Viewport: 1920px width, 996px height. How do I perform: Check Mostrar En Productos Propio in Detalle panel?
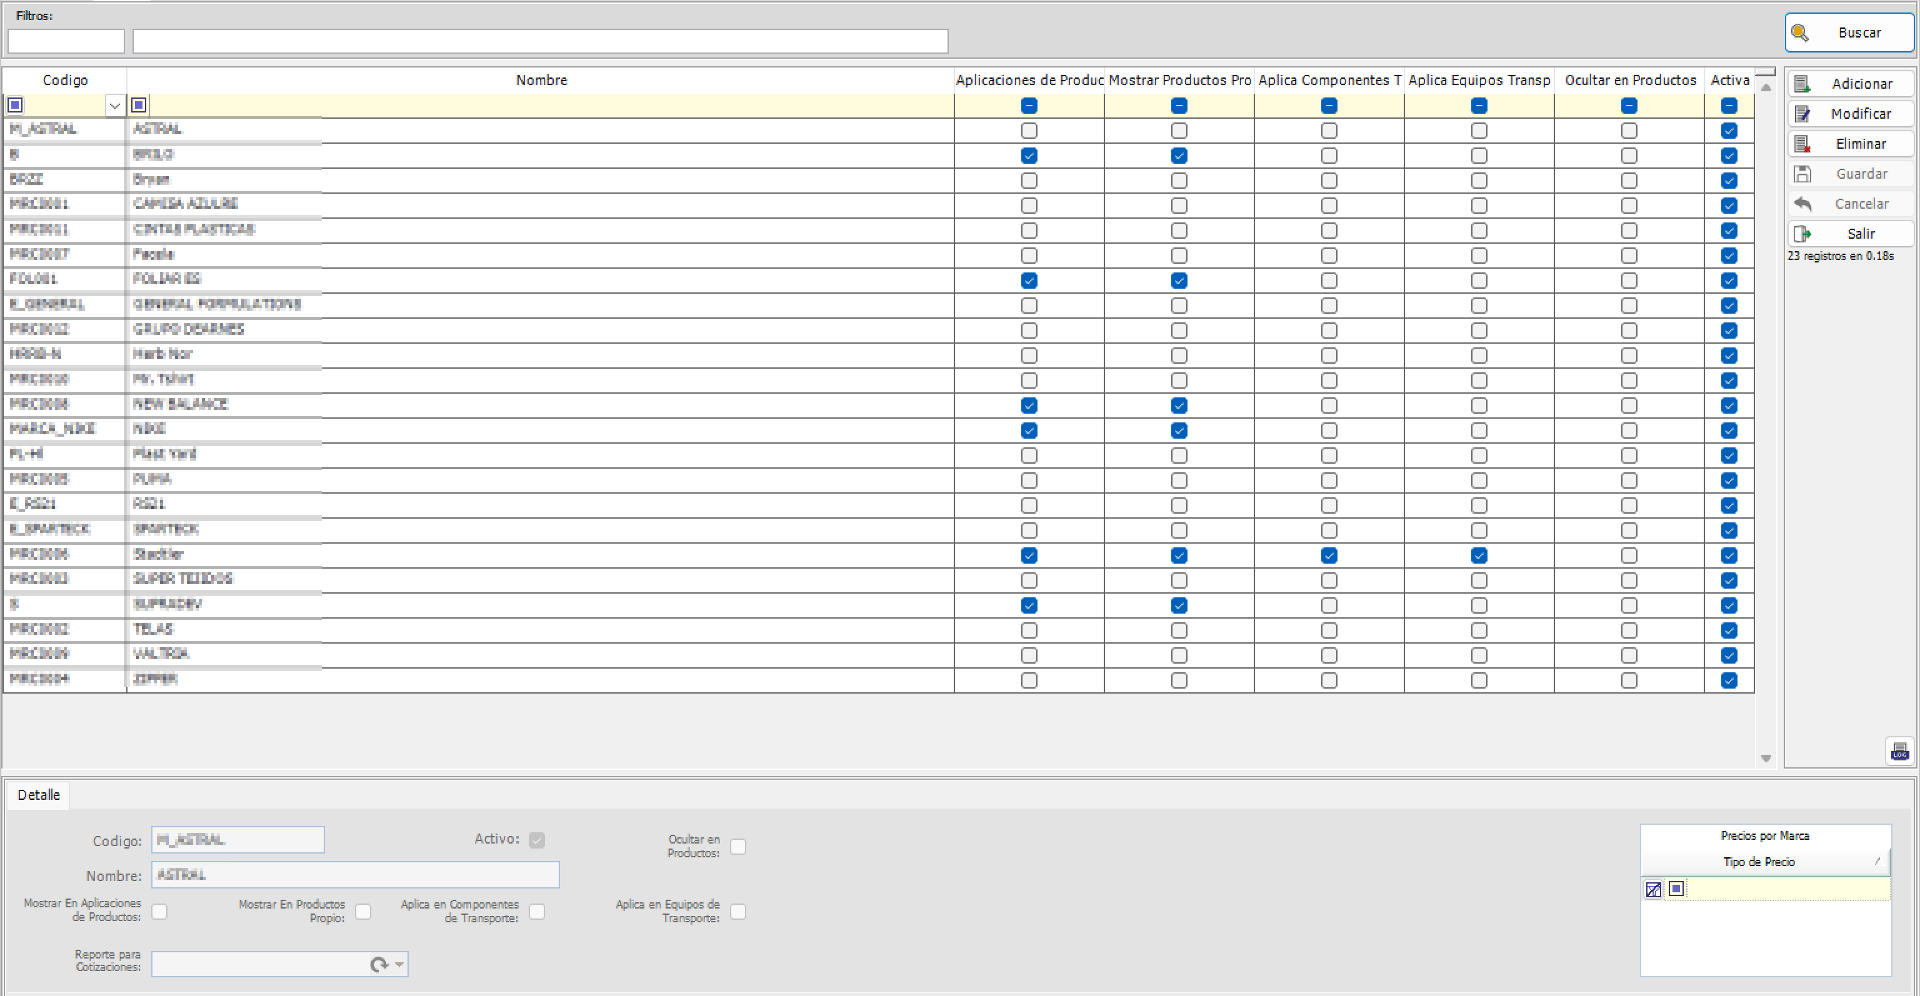pos(364,912)
